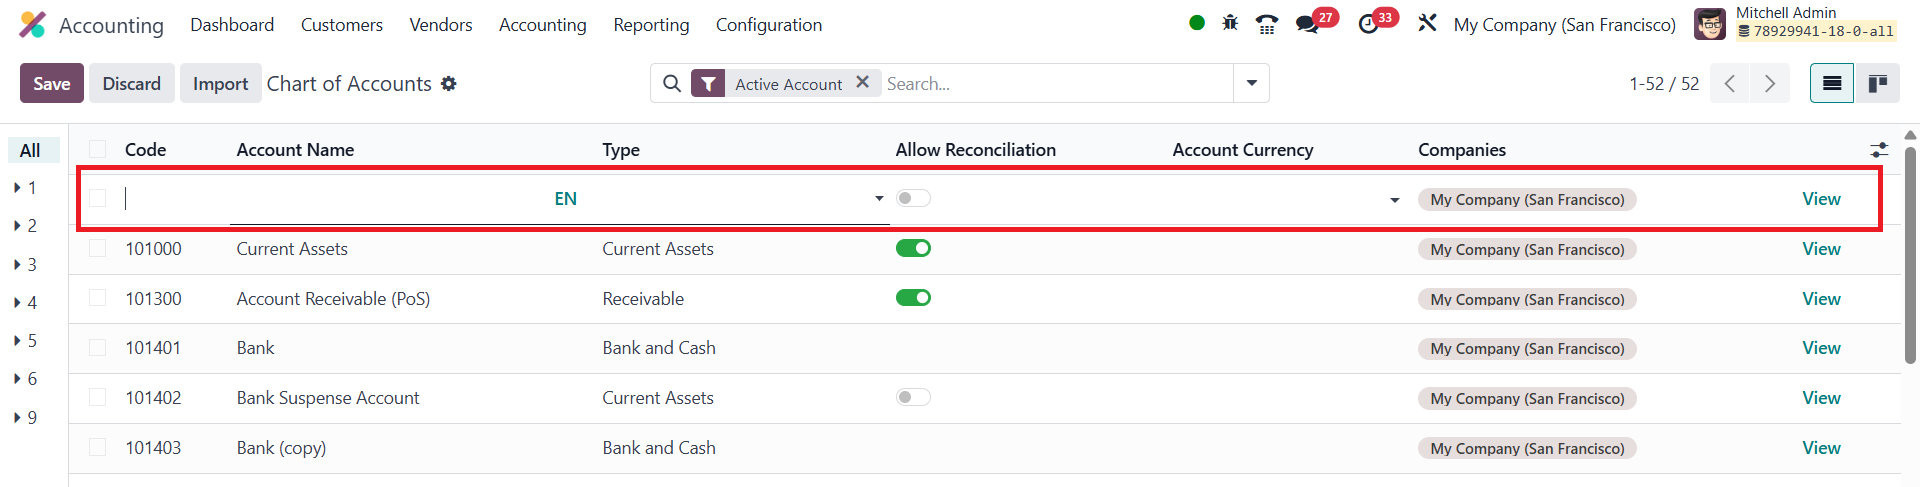Viewport: 1920px width, 487px height.
Task: Open optional columns settings icon
Action: (x=1879, y=150)
